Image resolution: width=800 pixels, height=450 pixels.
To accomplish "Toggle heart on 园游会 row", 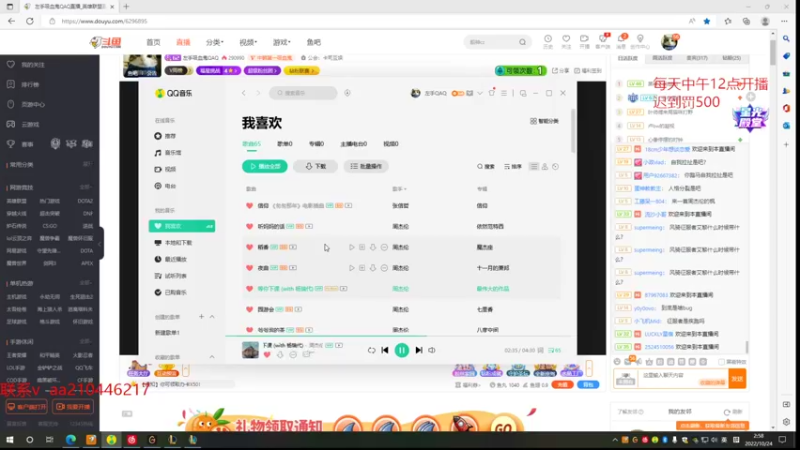I will pos(249,309).
